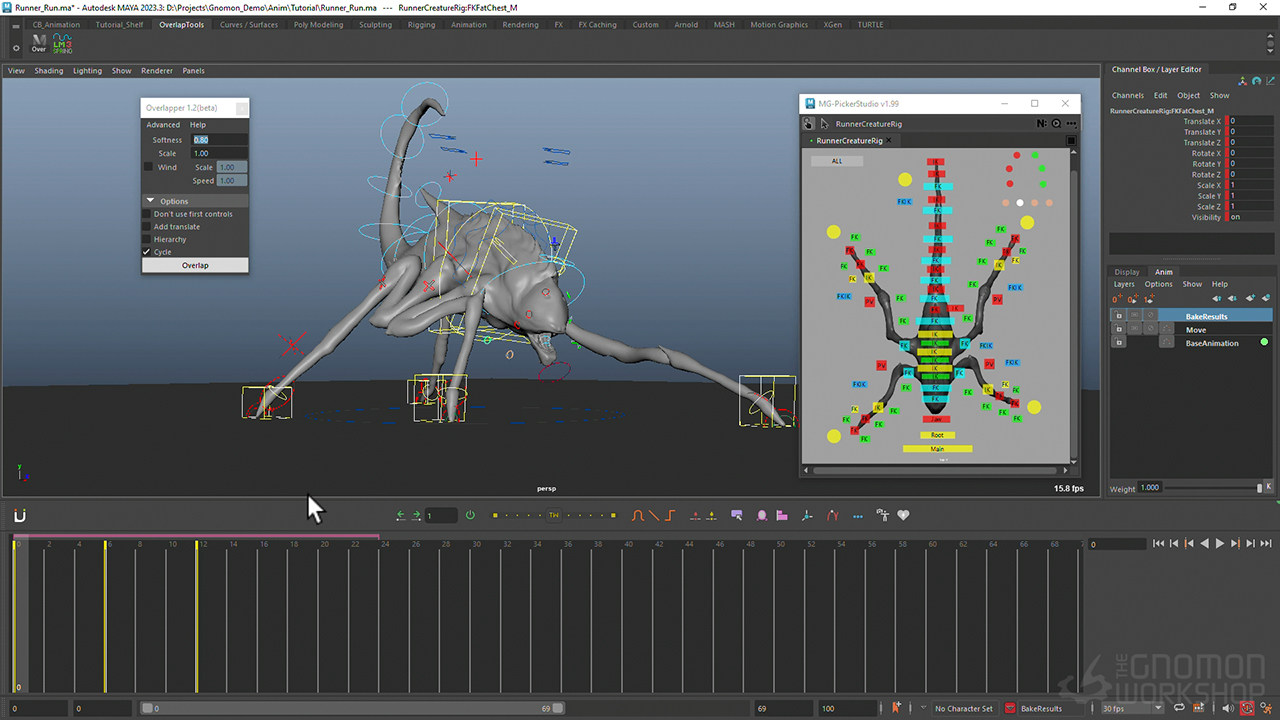
Task: Click the anim layer move up icon
Action: (1217, 298)
